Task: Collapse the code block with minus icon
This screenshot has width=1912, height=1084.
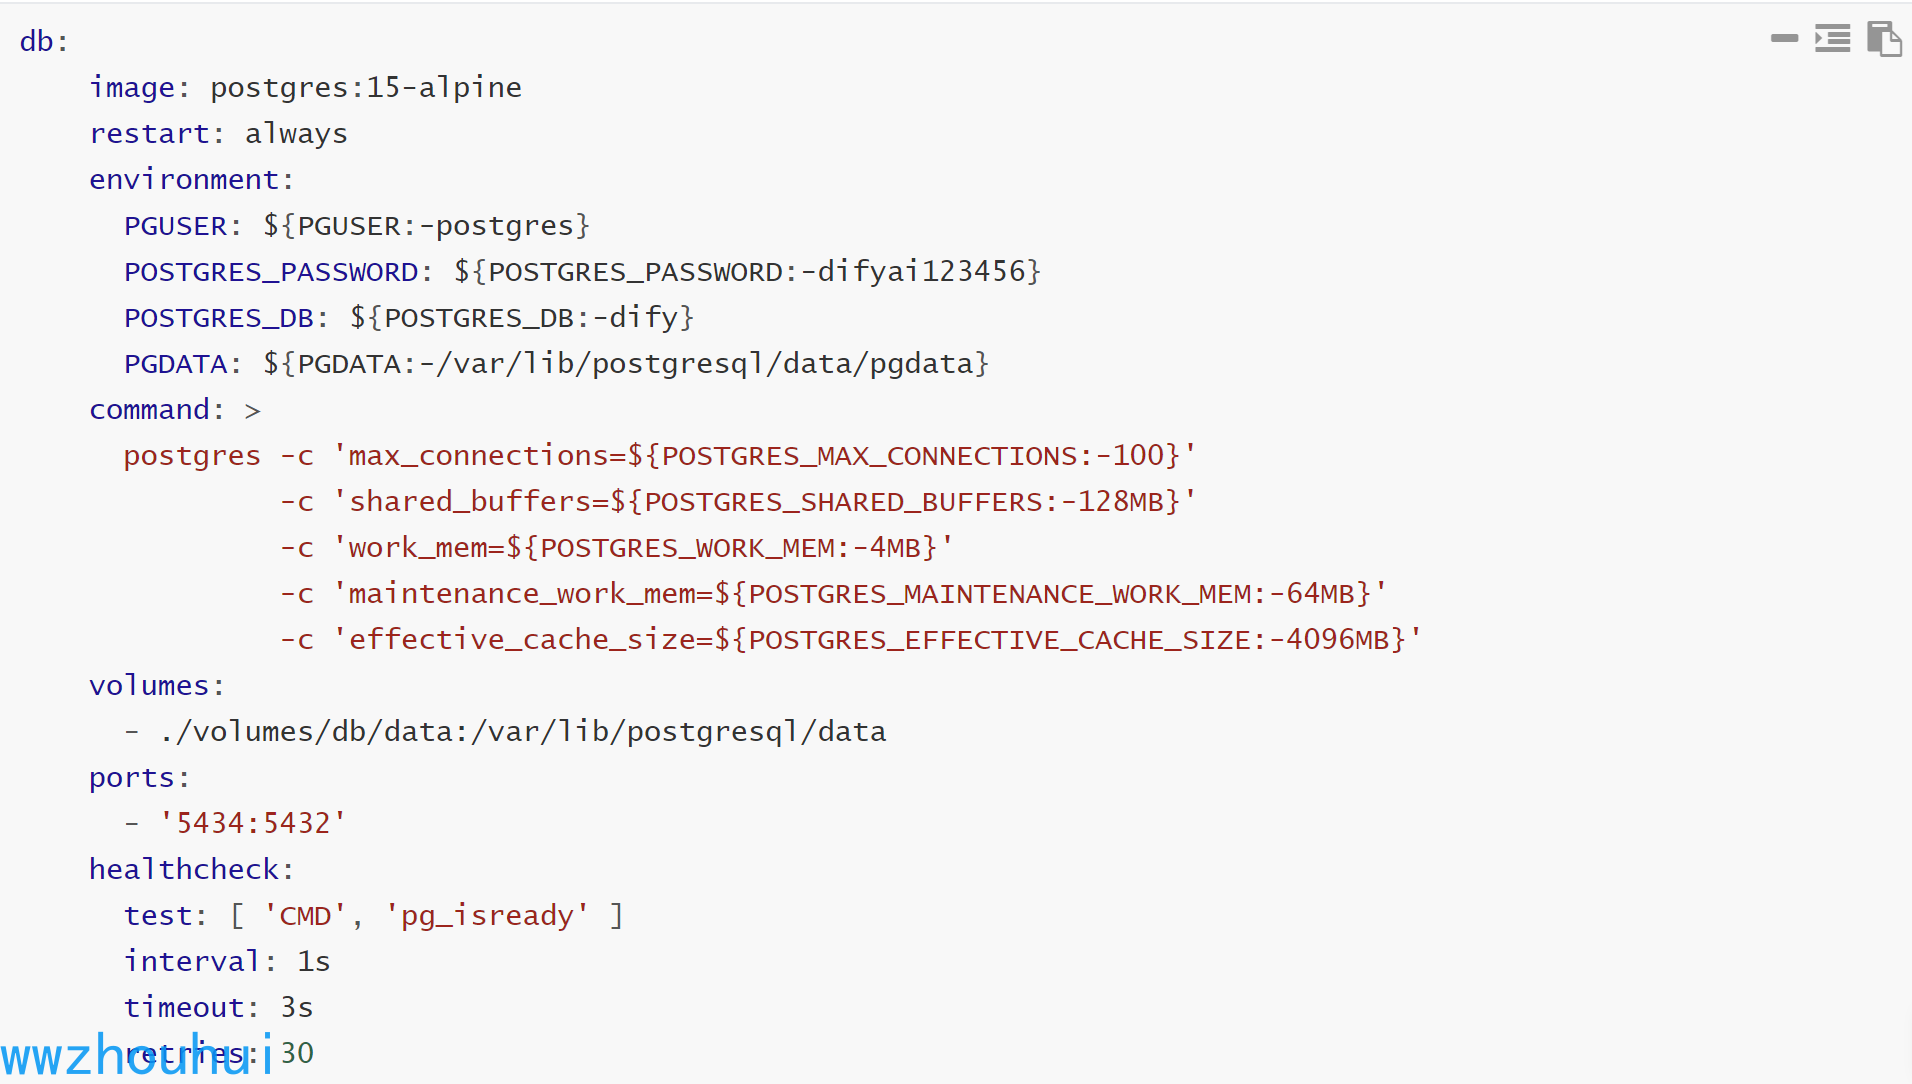Action: pos(1784,39)
